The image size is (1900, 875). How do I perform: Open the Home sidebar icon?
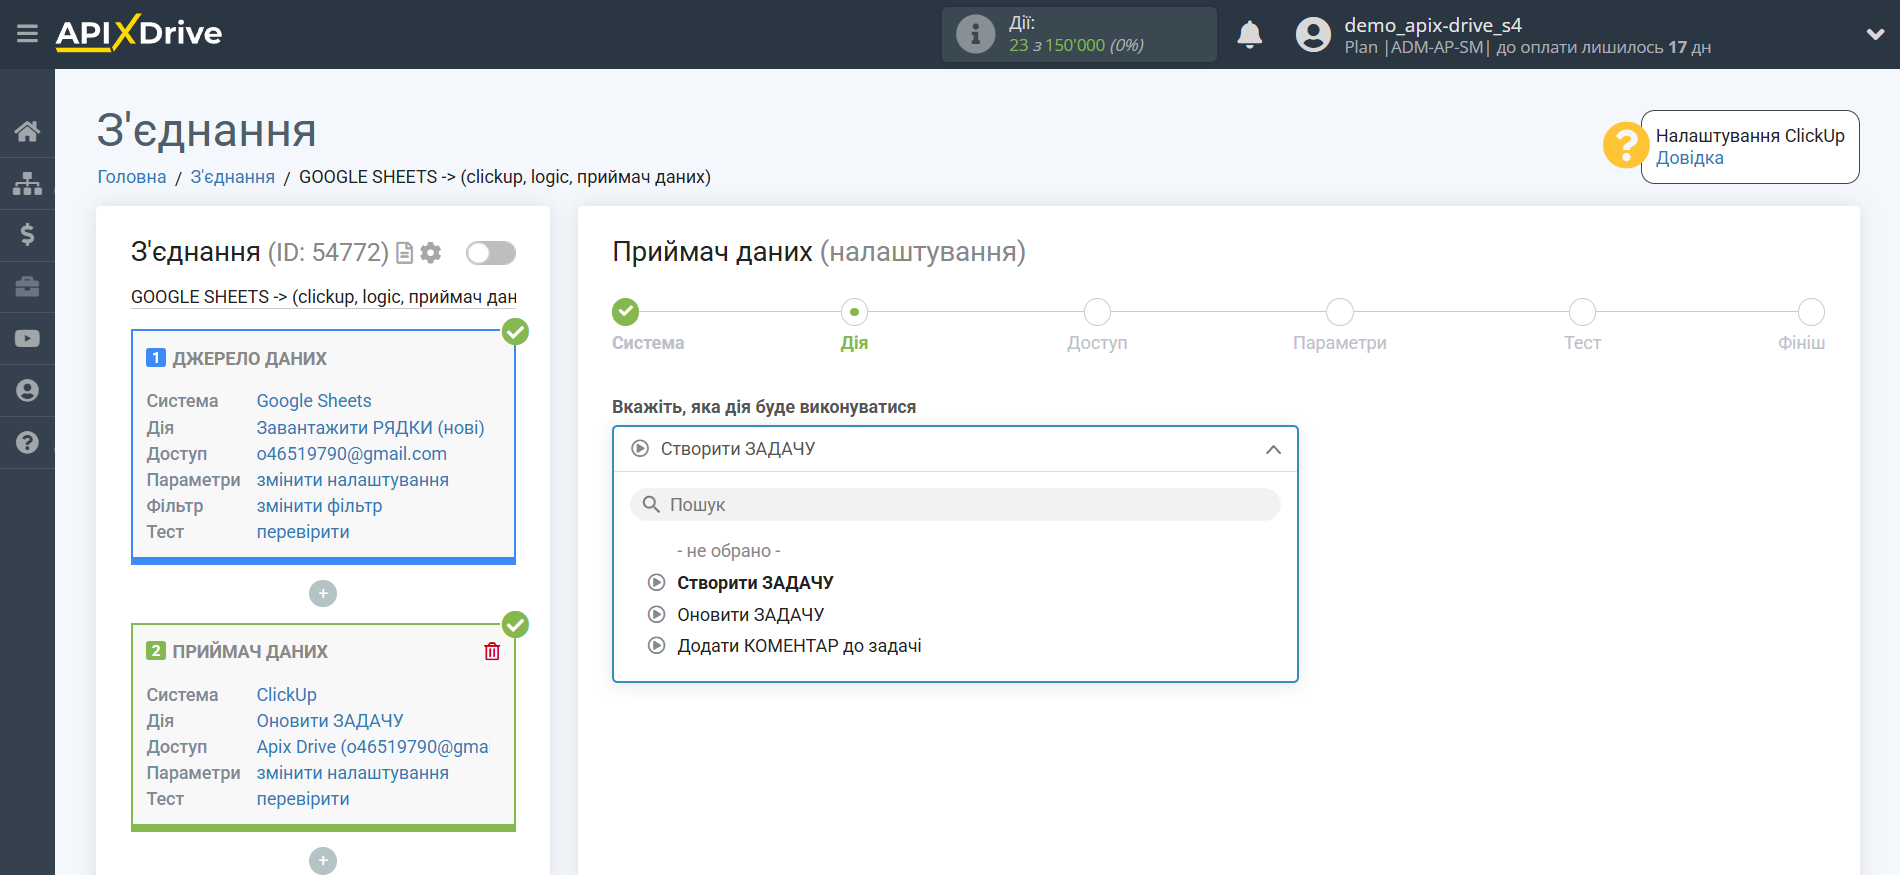click(x=27, y=131)
